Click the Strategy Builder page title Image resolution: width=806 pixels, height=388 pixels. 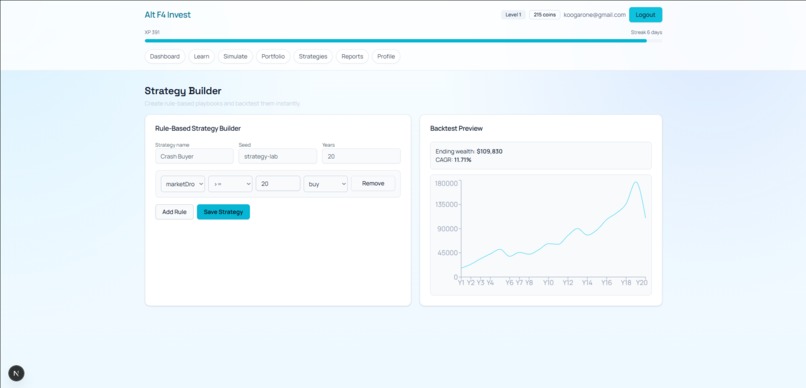tap(183, 91)
